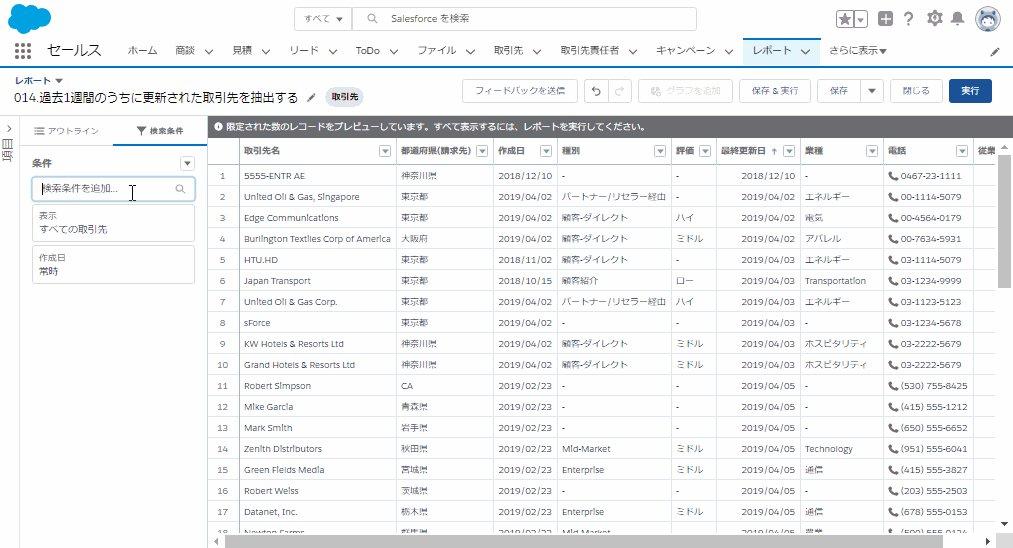Viewport: 1013px width, 548px height.
Task: Open the 作成日 column menu arrow
Action: (x=546, y=151)
